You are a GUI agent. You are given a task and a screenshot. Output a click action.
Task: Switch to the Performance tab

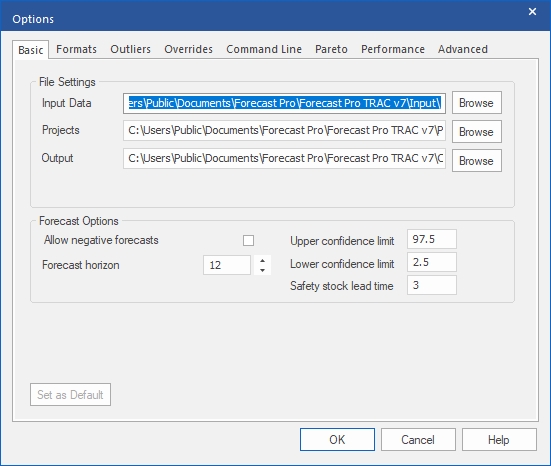[393, 49]
